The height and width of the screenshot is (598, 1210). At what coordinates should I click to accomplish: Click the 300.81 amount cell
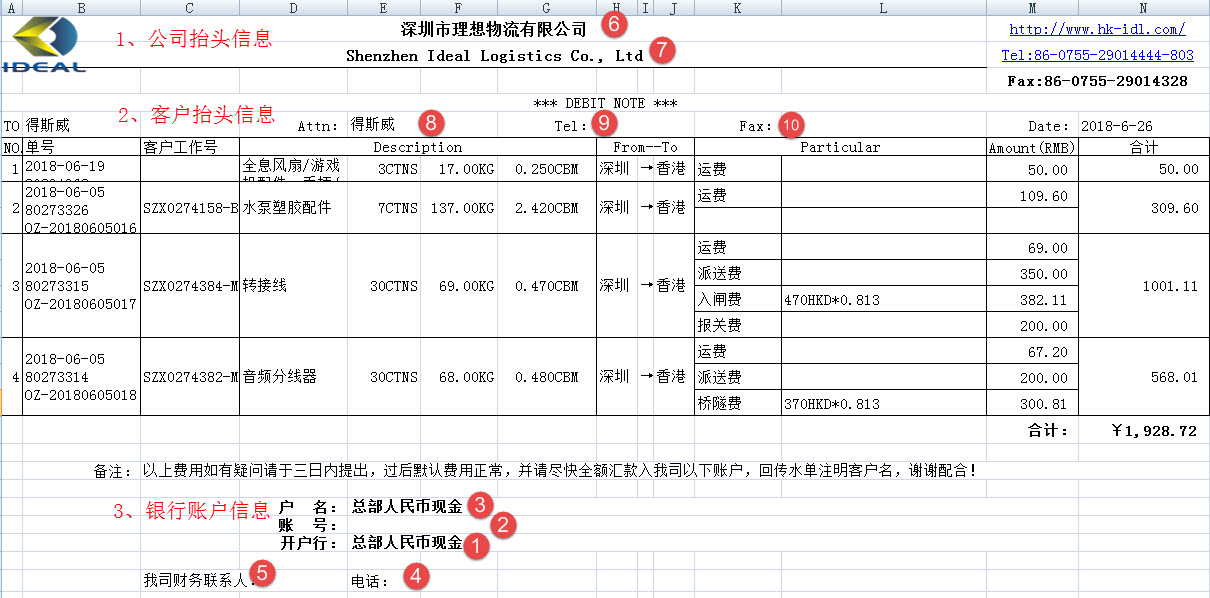pos(1032,404)
